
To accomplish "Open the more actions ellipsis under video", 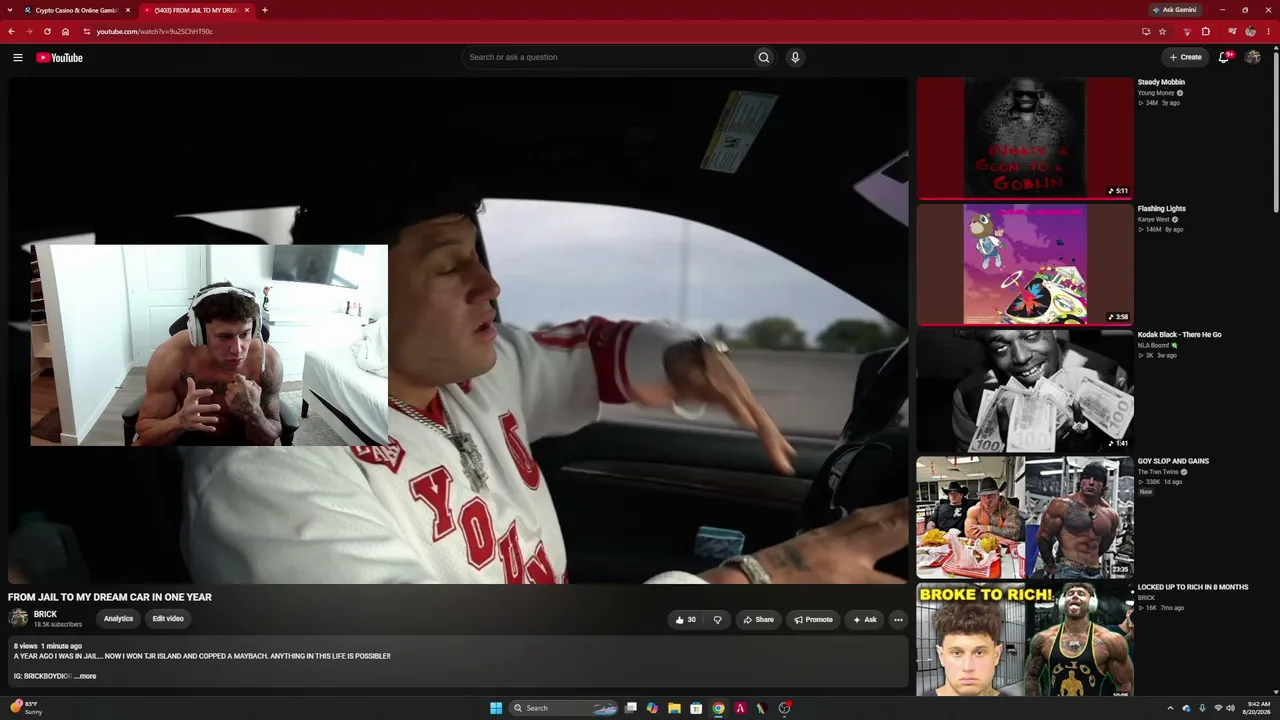I will click(x=898, y=620).
